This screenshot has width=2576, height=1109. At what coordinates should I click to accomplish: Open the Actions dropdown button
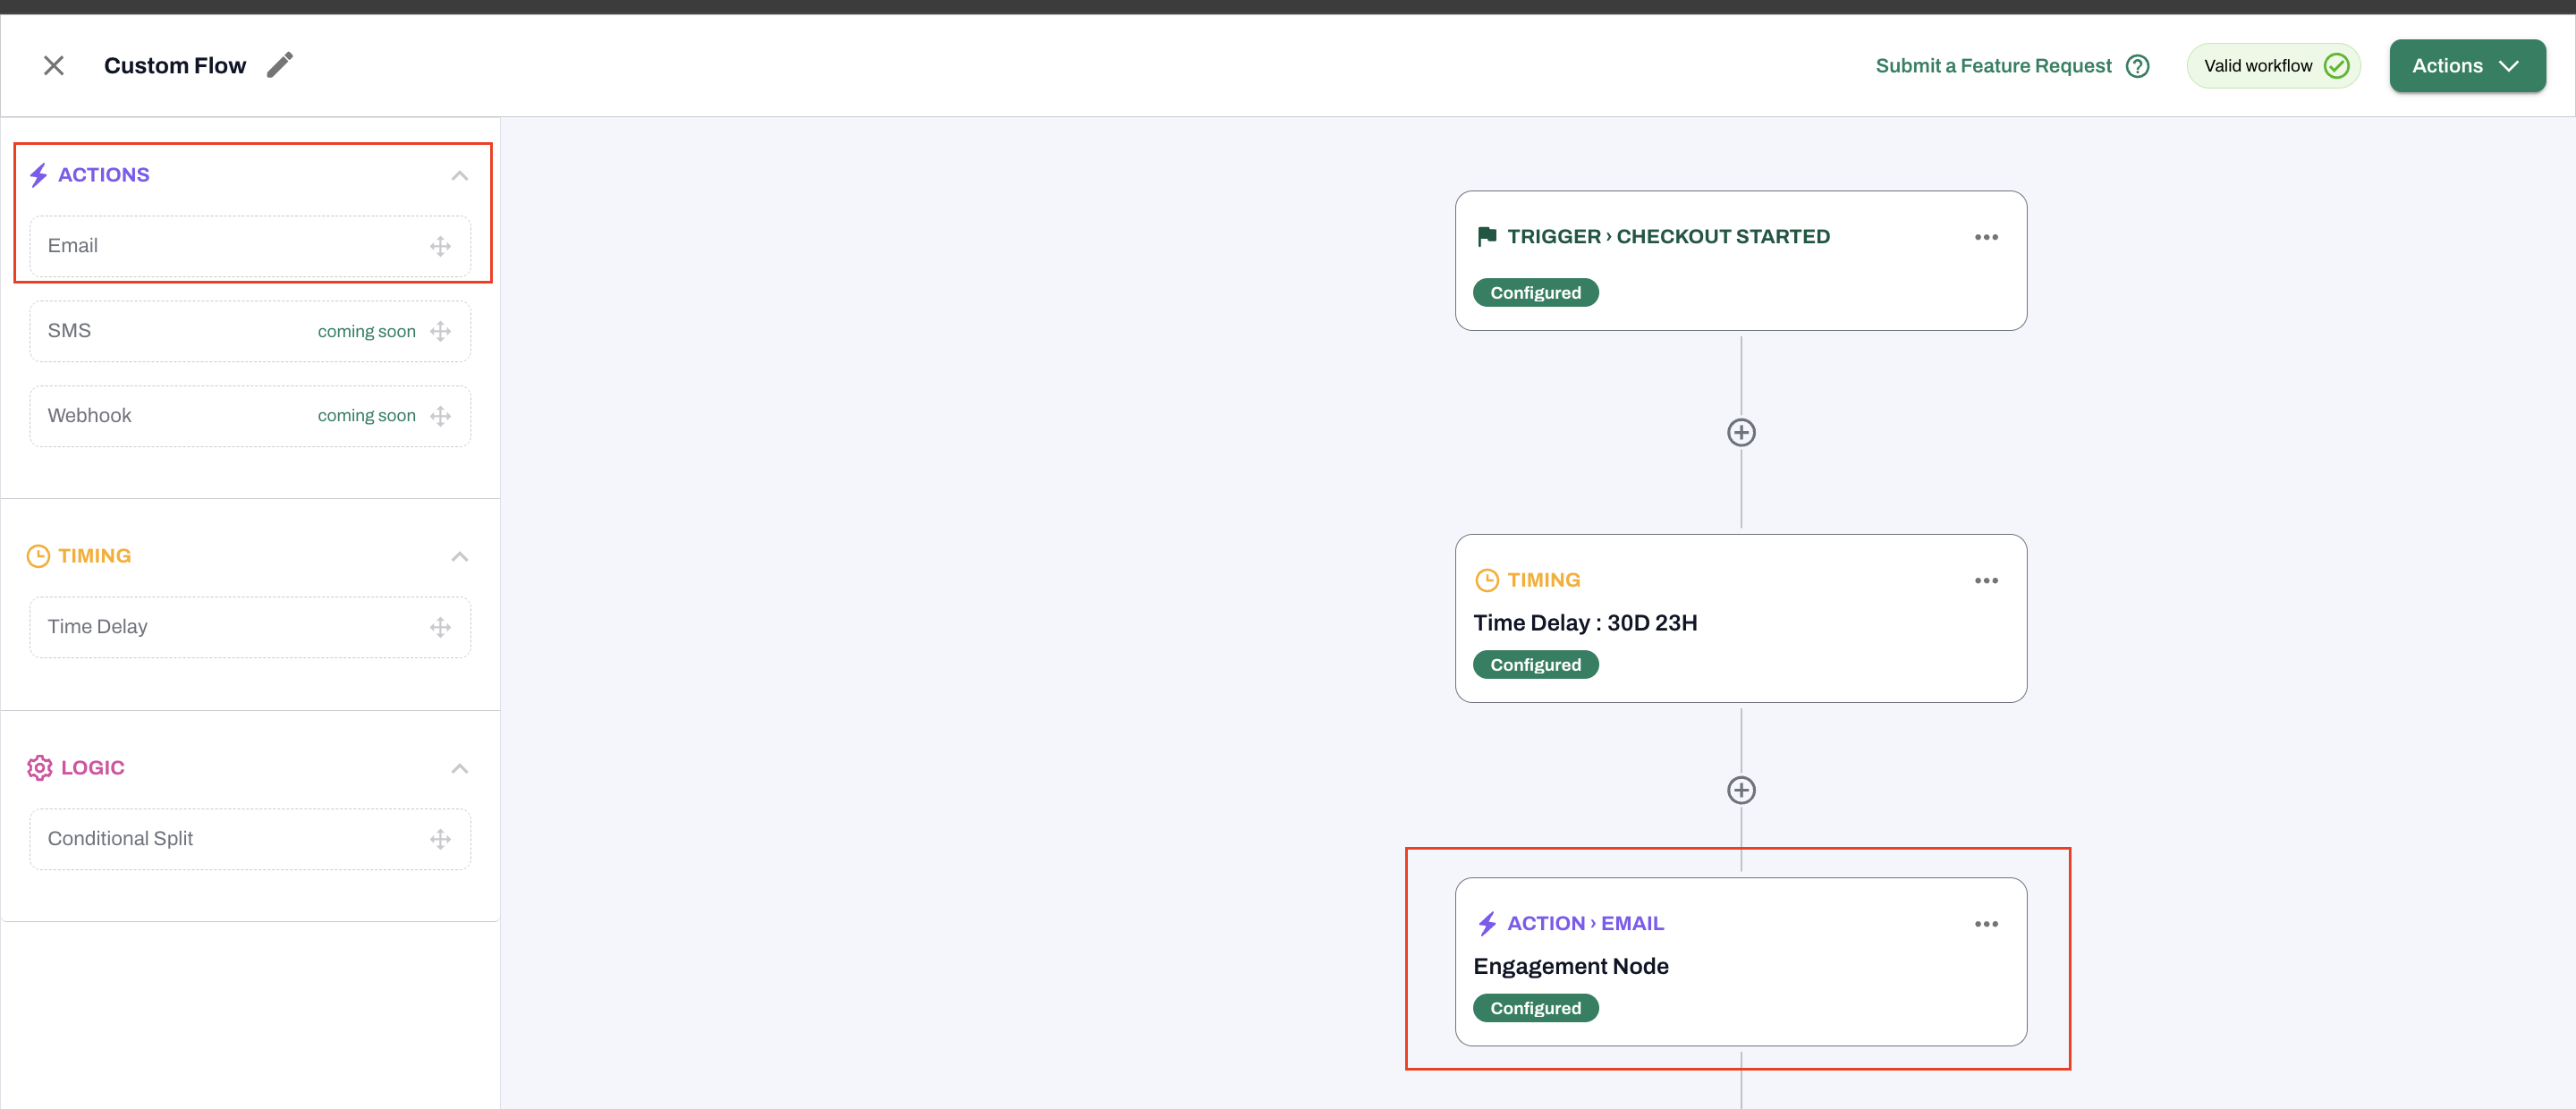2467,66
